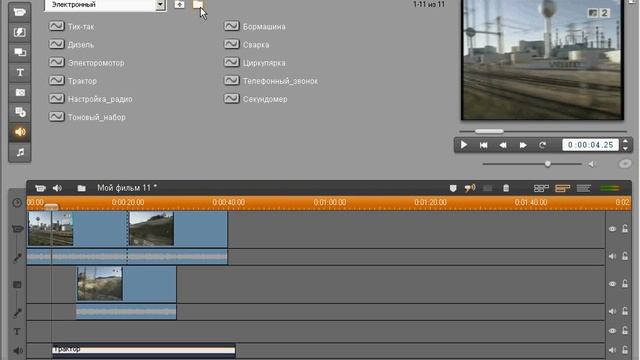
Task: Lock the overlay video track
Action: coord(625,283)
